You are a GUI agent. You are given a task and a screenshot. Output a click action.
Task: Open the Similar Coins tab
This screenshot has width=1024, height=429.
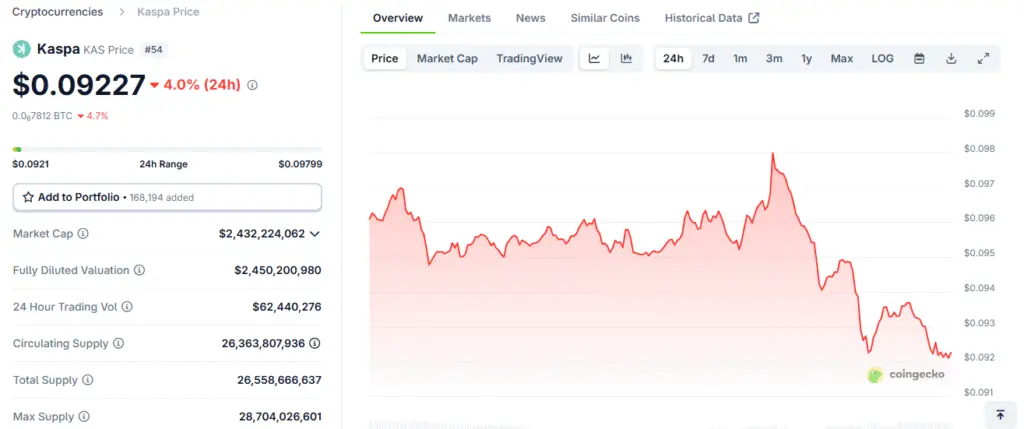point(605,18)
